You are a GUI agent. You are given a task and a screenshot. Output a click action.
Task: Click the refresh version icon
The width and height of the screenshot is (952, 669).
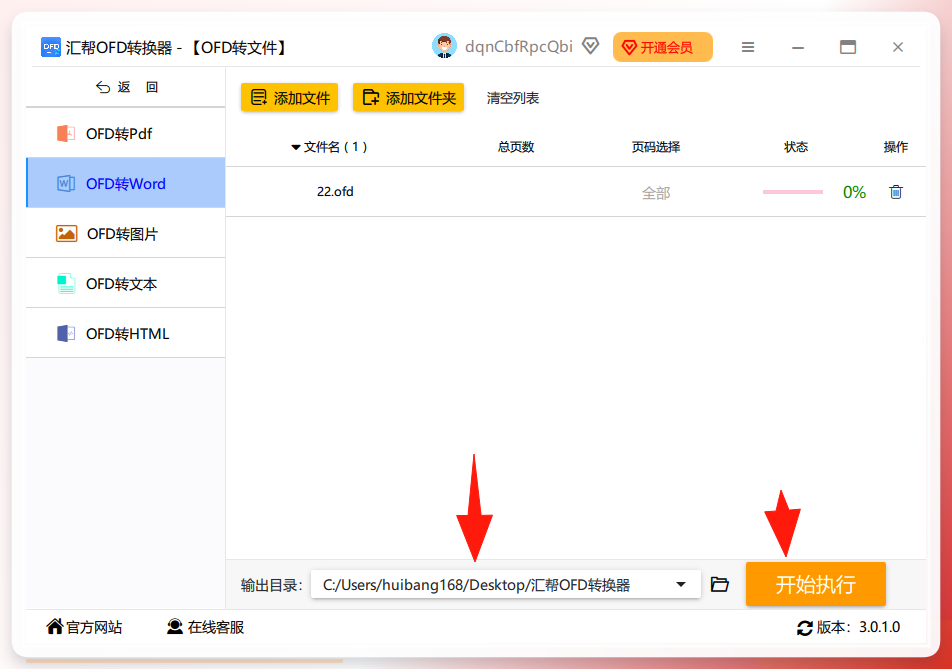click(804, 628)
